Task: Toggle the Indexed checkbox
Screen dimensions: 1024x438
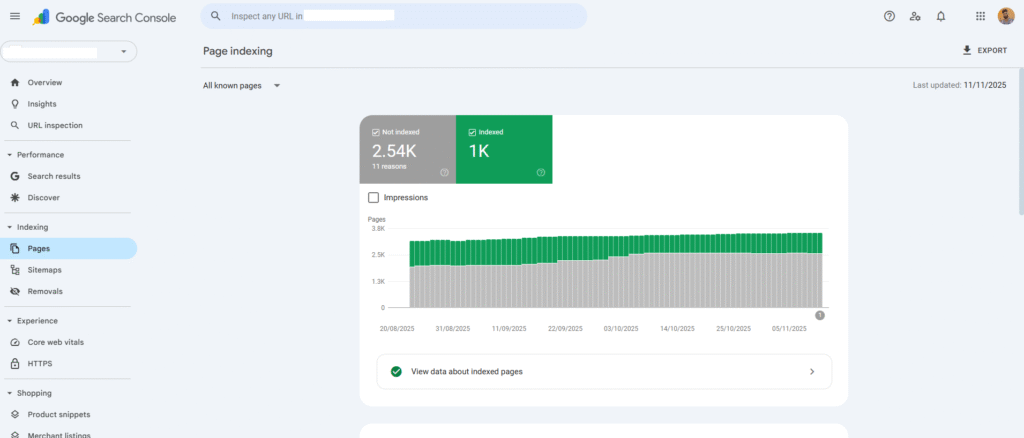Action: pyautogui.click(x=472, y=132)
